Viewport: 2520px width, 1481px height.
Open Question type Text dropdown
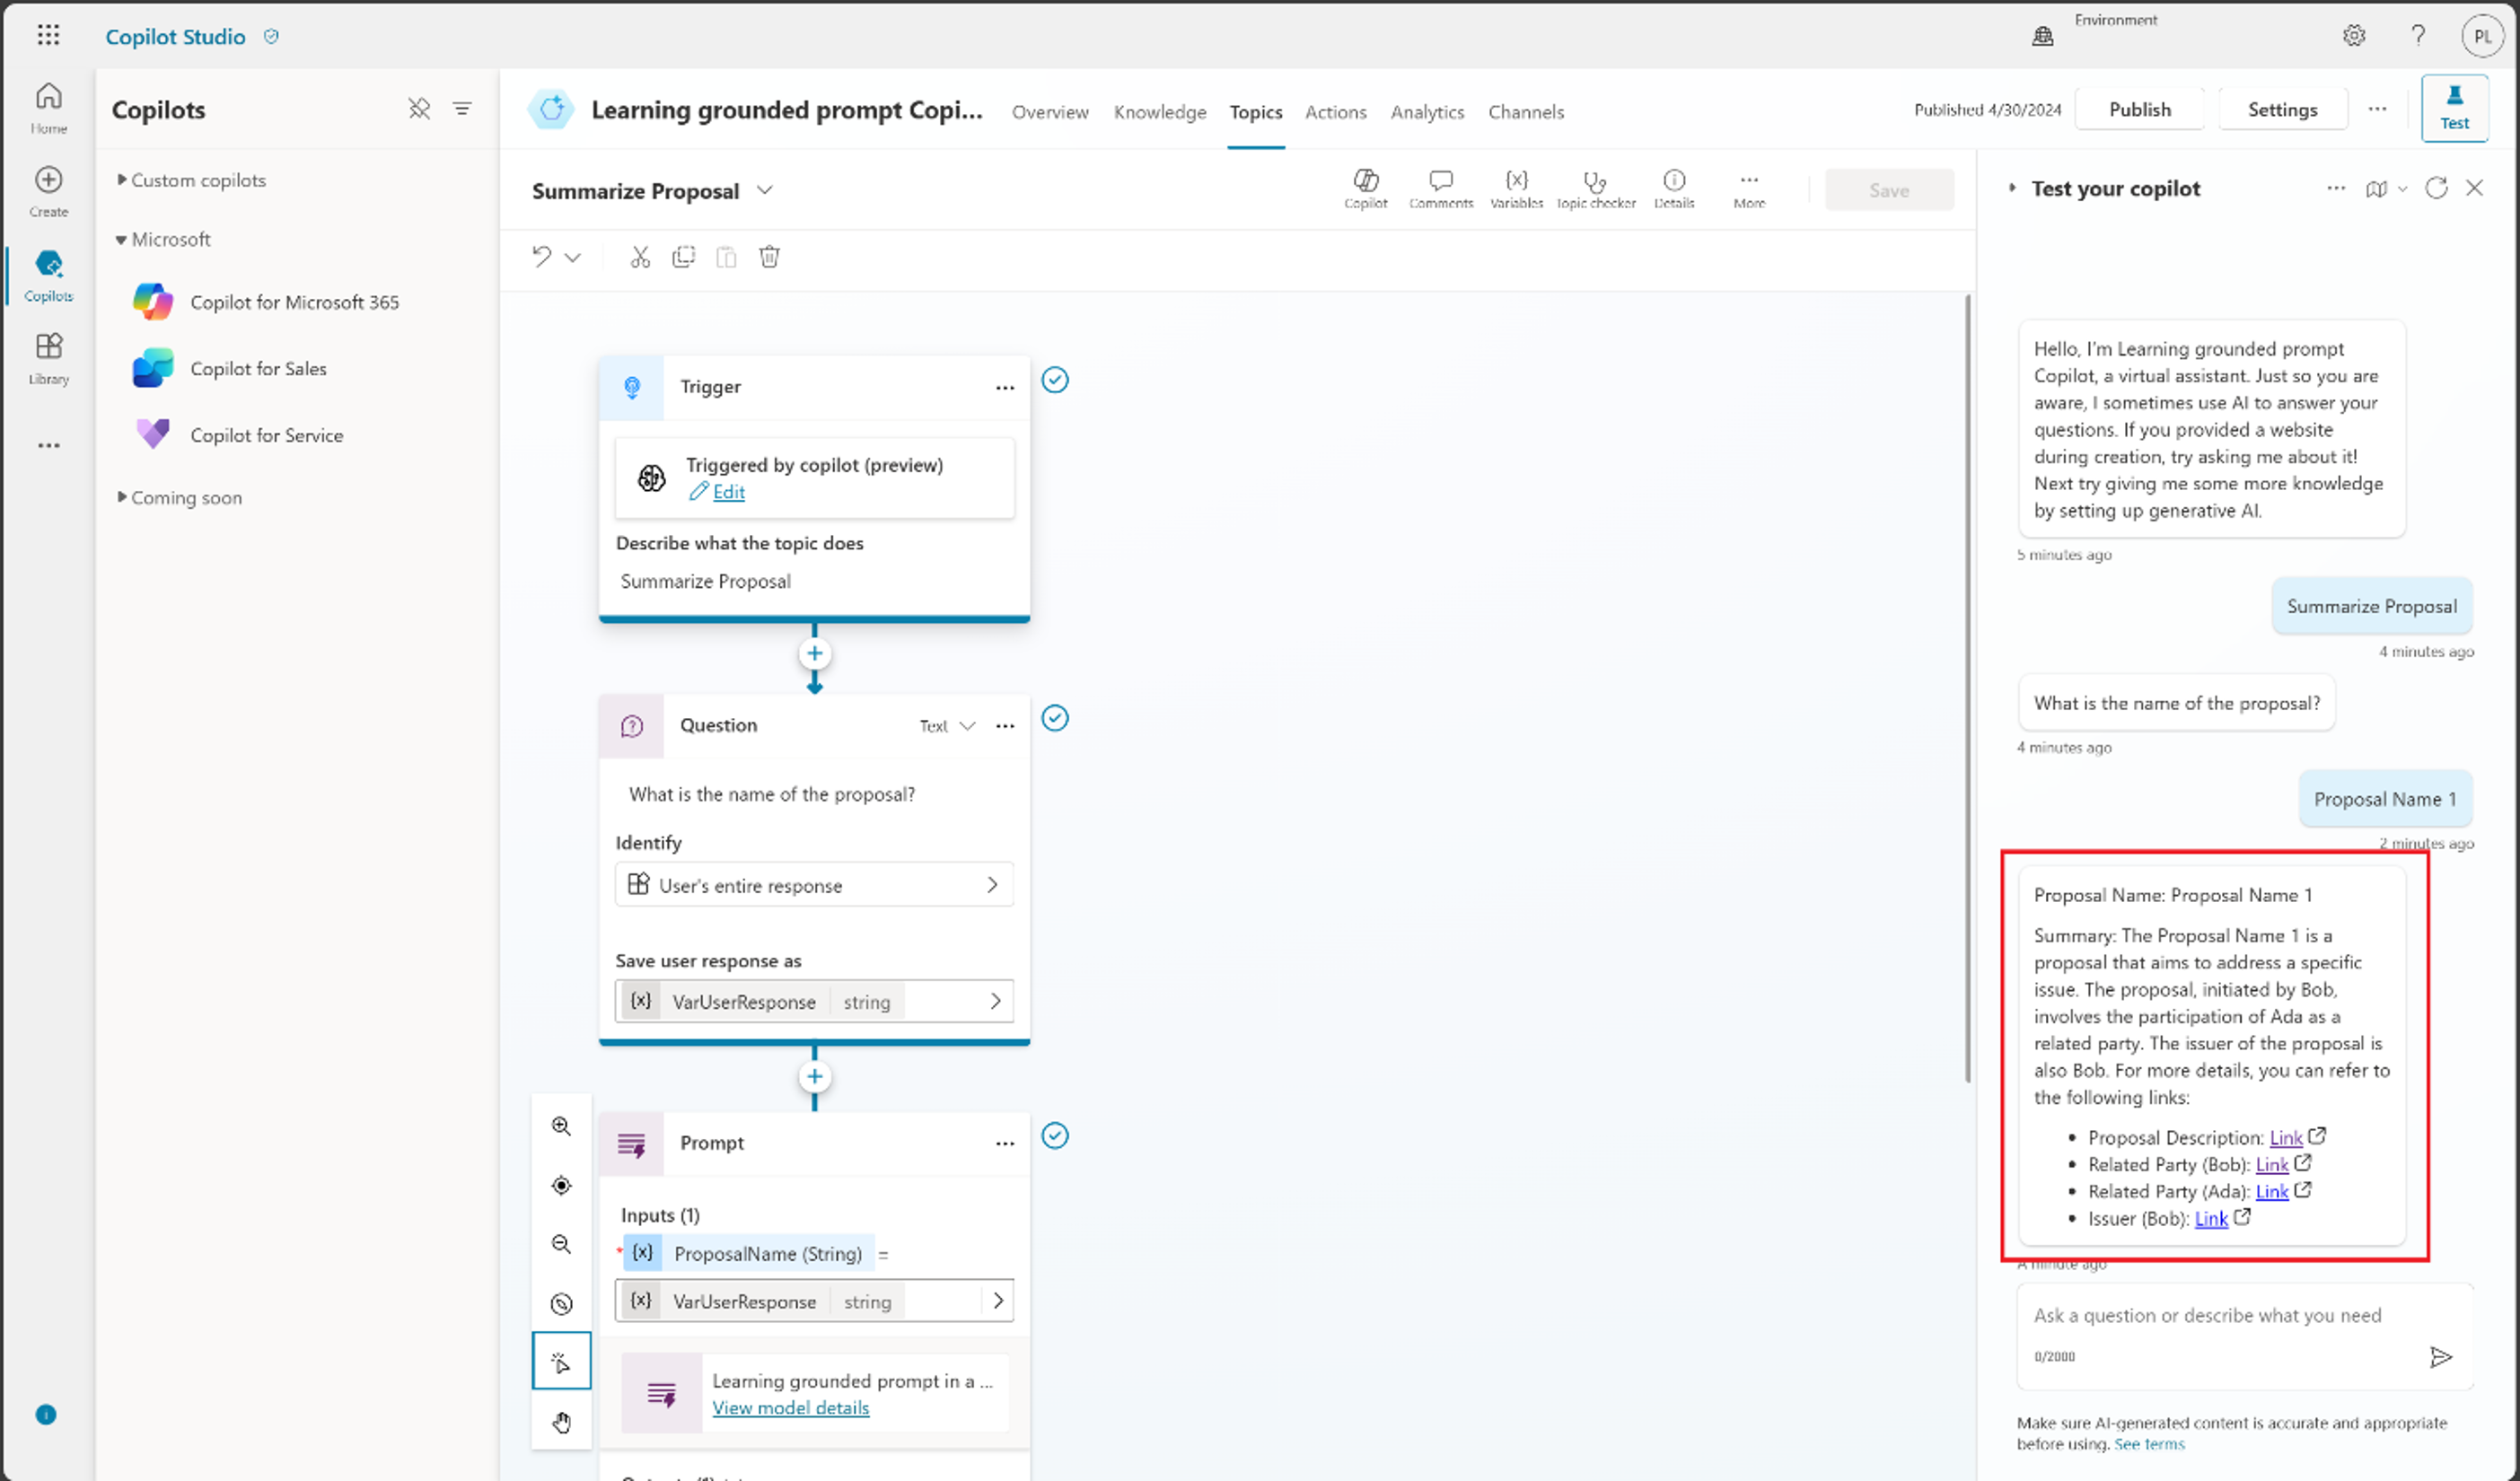[947, 726]
